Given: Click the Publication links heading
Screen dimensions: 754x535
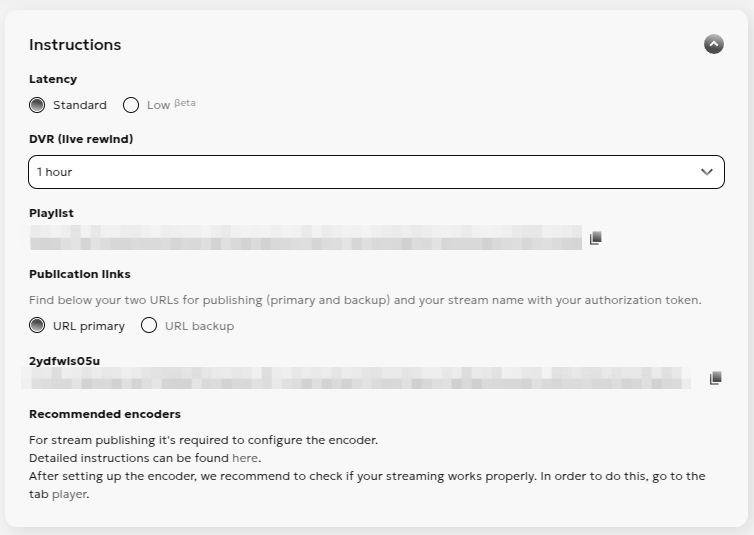Looking at the screenshot, I should 80,274.
